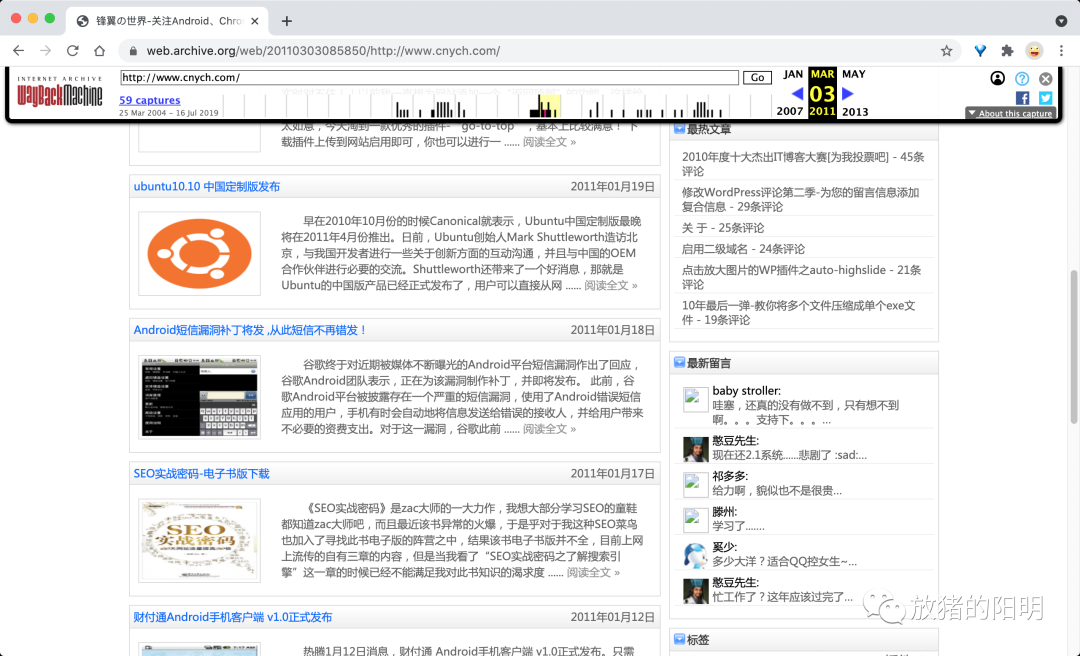Click highlighted 2011 timeline section
The width and height of the screenshot is (1080, 656).
coord(545,106)
